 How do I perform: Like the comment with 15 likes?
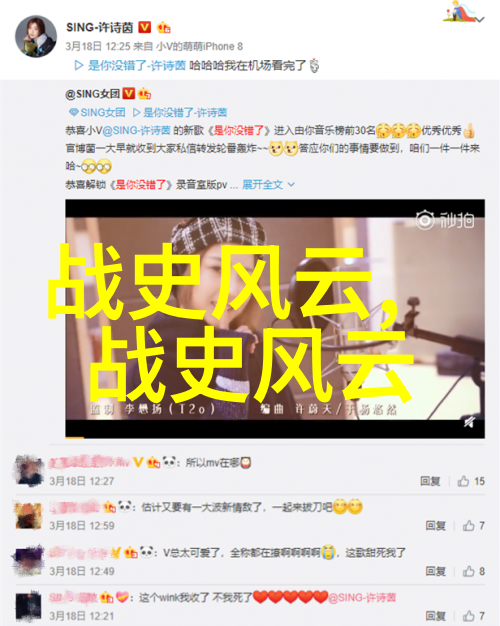pos(471,481)
